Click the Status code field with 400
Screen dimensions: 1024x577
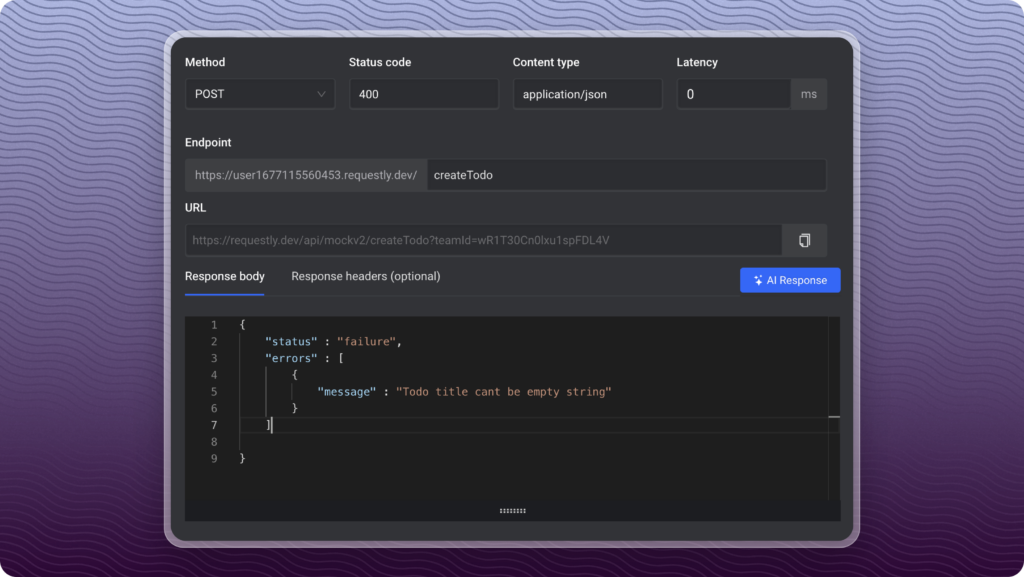pyautogui.click(x=423, y=94)
